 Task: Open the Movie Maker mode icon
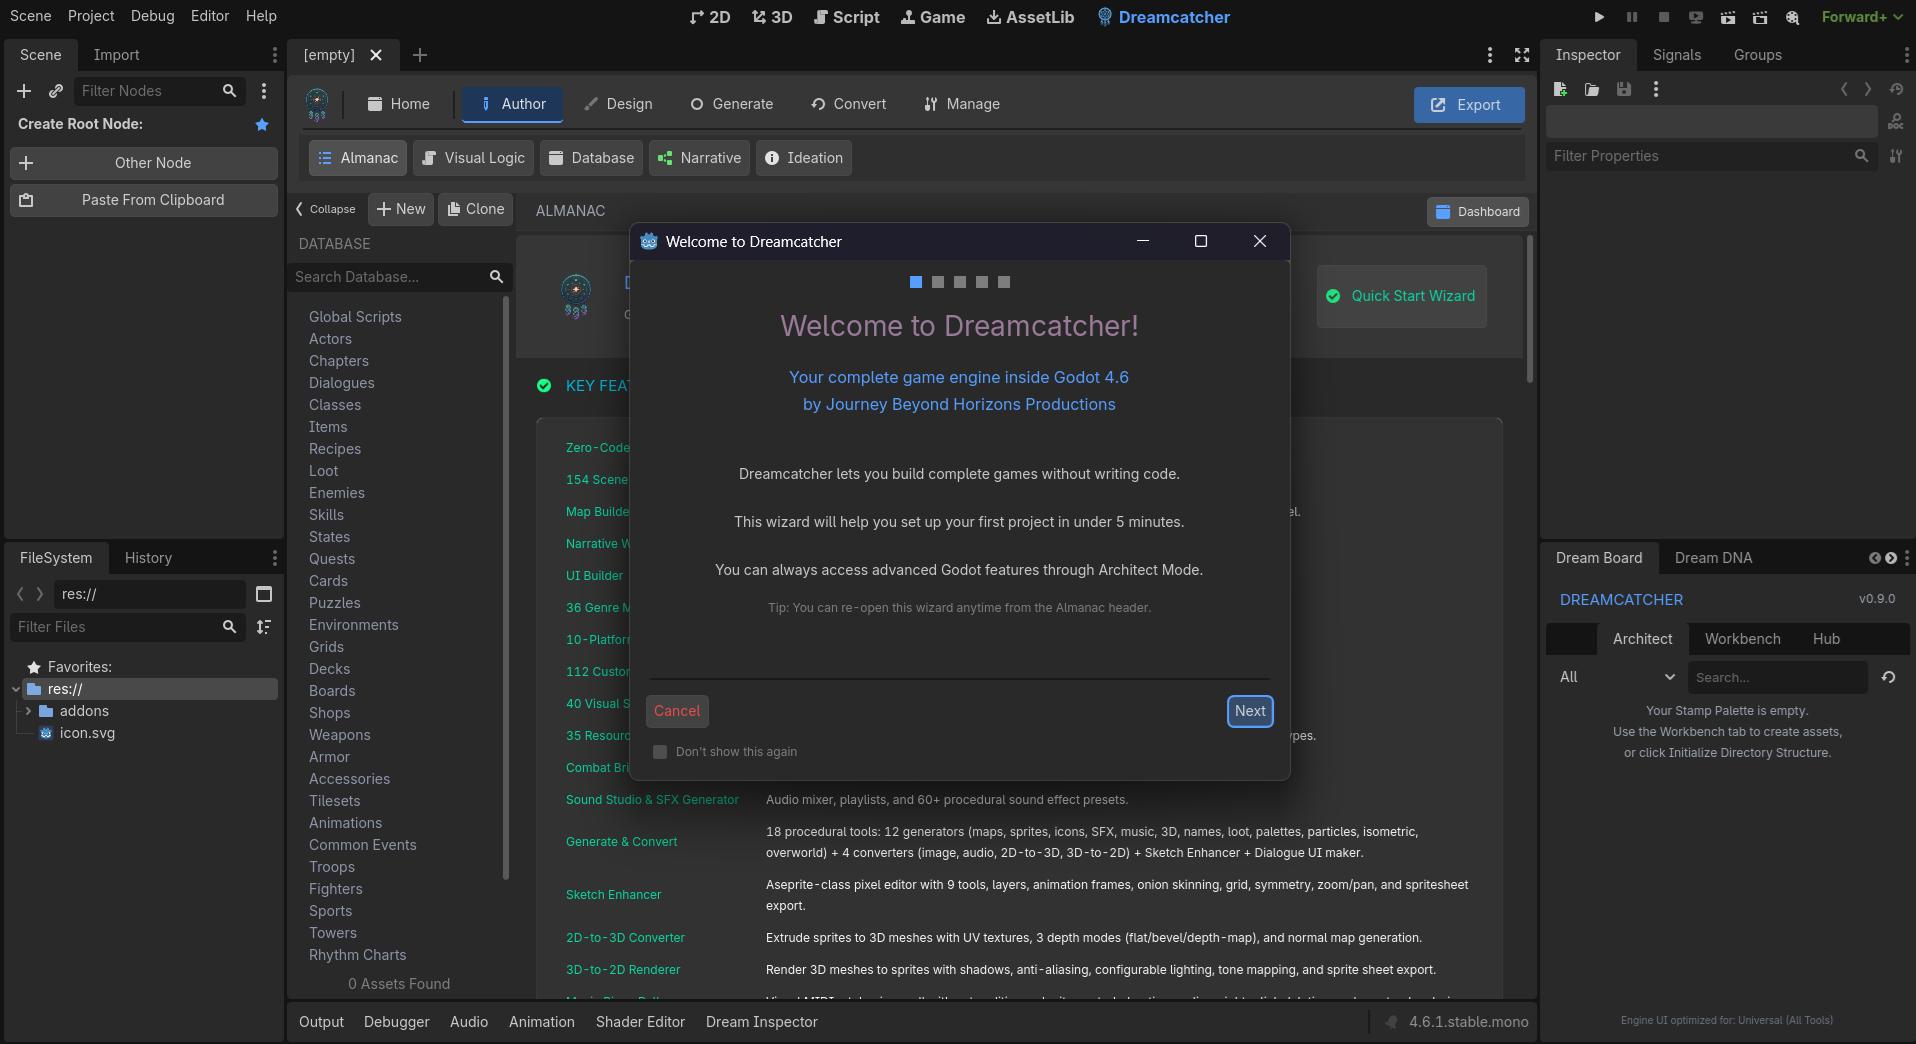[1793, 17]
